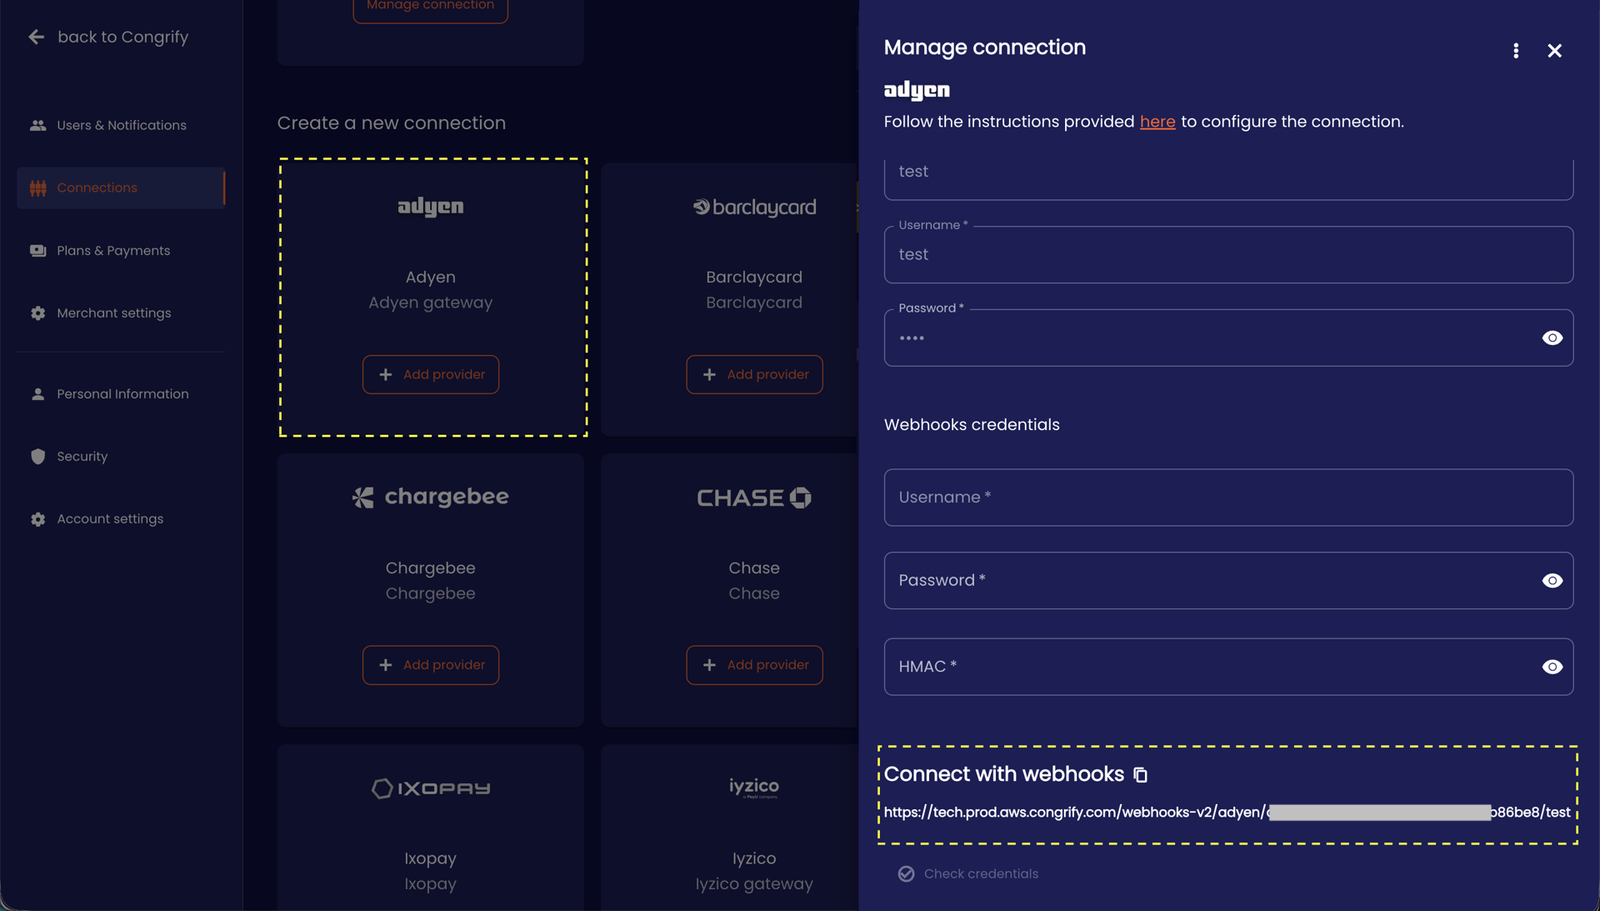Click the HMAC input field
The image size is (1600, 911).
tap(1228, 667)
